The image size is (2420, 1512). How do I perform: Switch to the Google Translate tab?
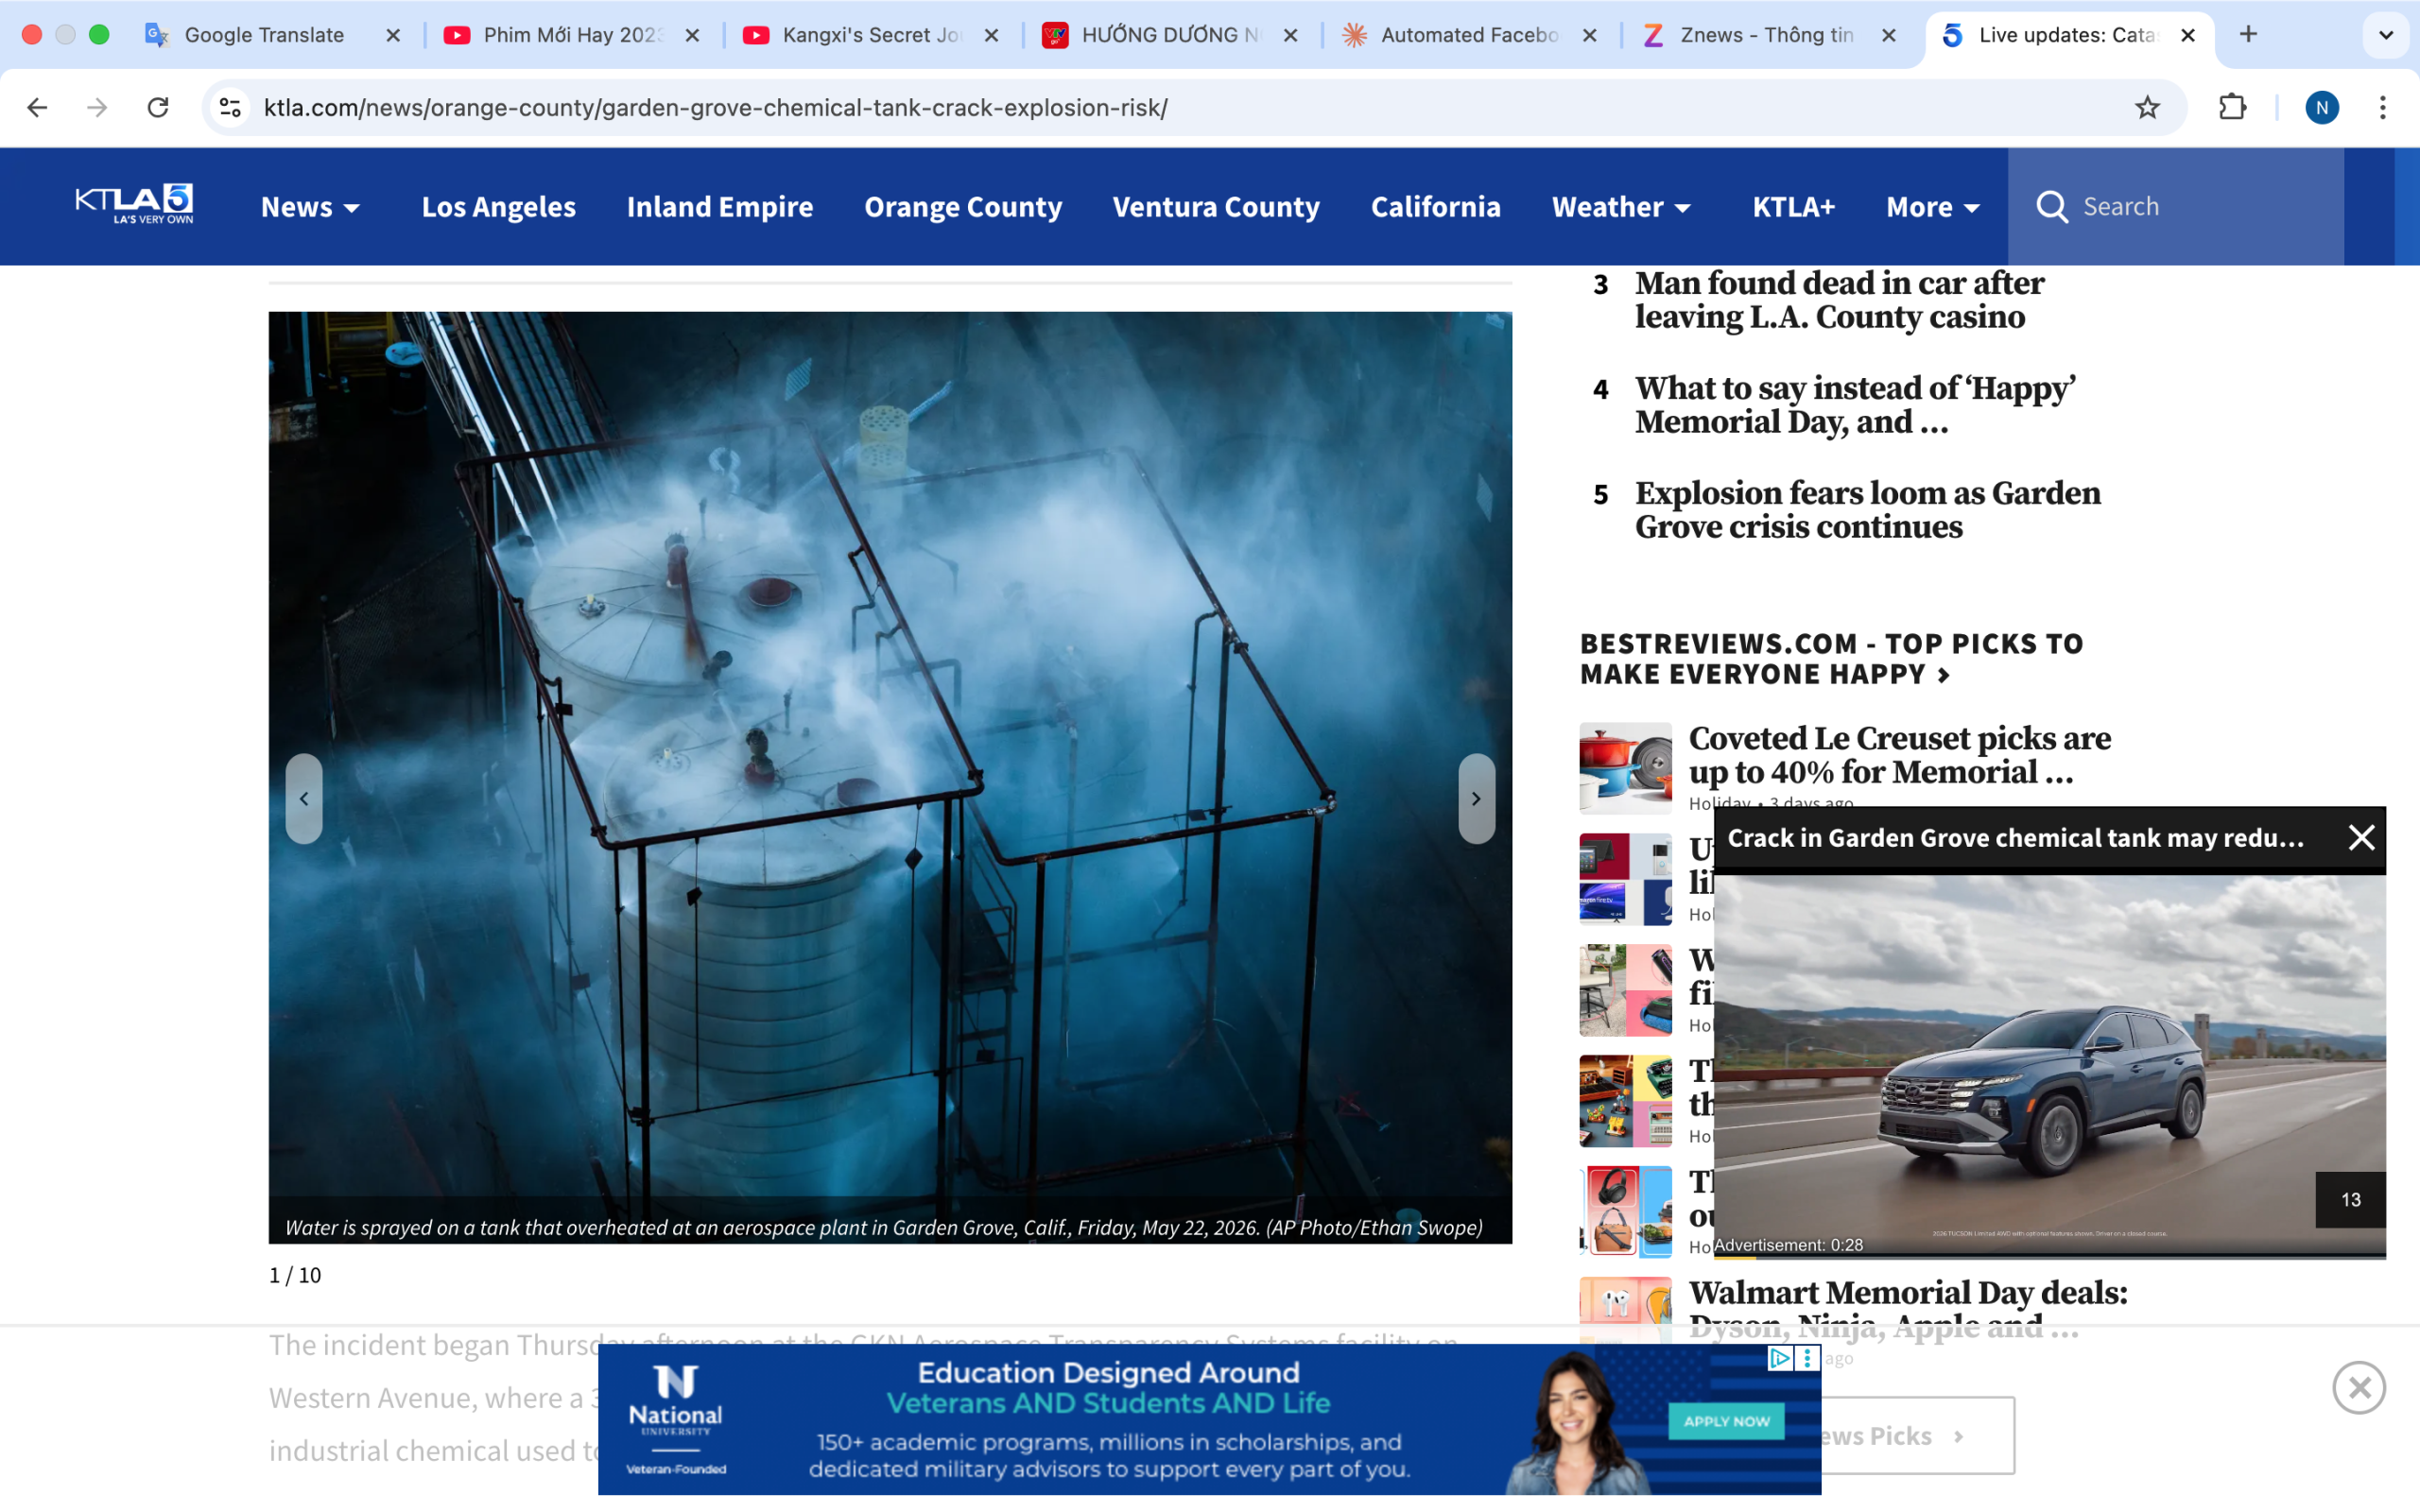pyautogui.click(x=262, y=35)
